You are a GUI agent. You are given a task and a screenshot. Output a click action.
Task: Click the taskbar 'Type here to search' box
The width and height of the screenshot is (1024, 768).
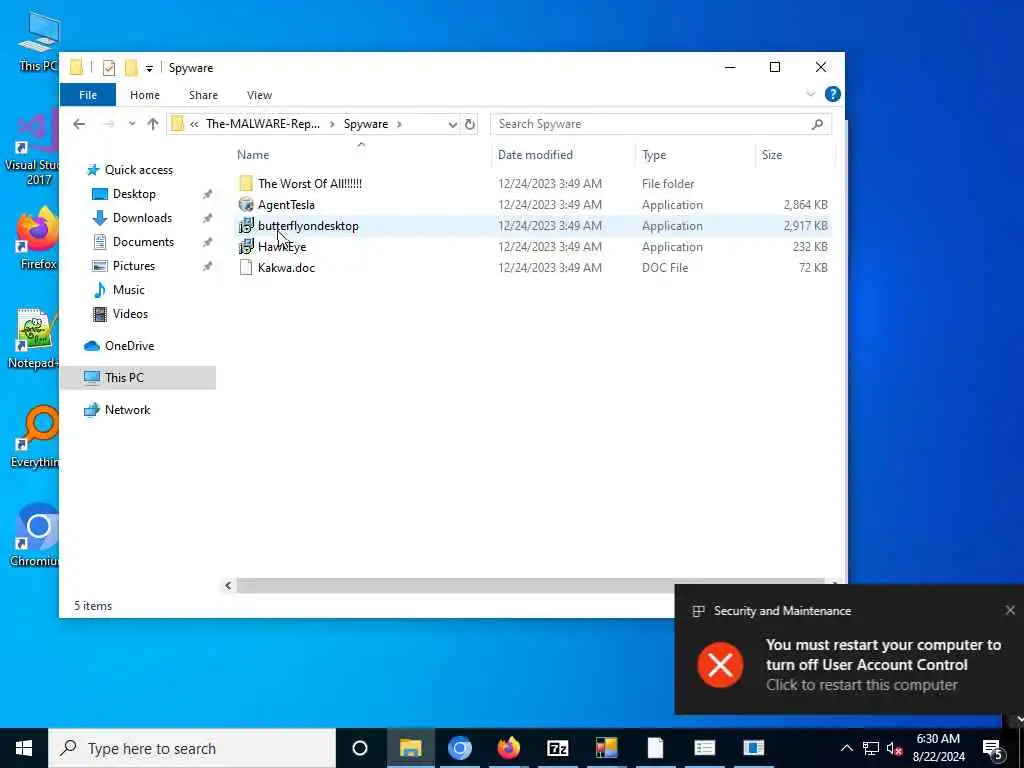(x=192, y=748)
